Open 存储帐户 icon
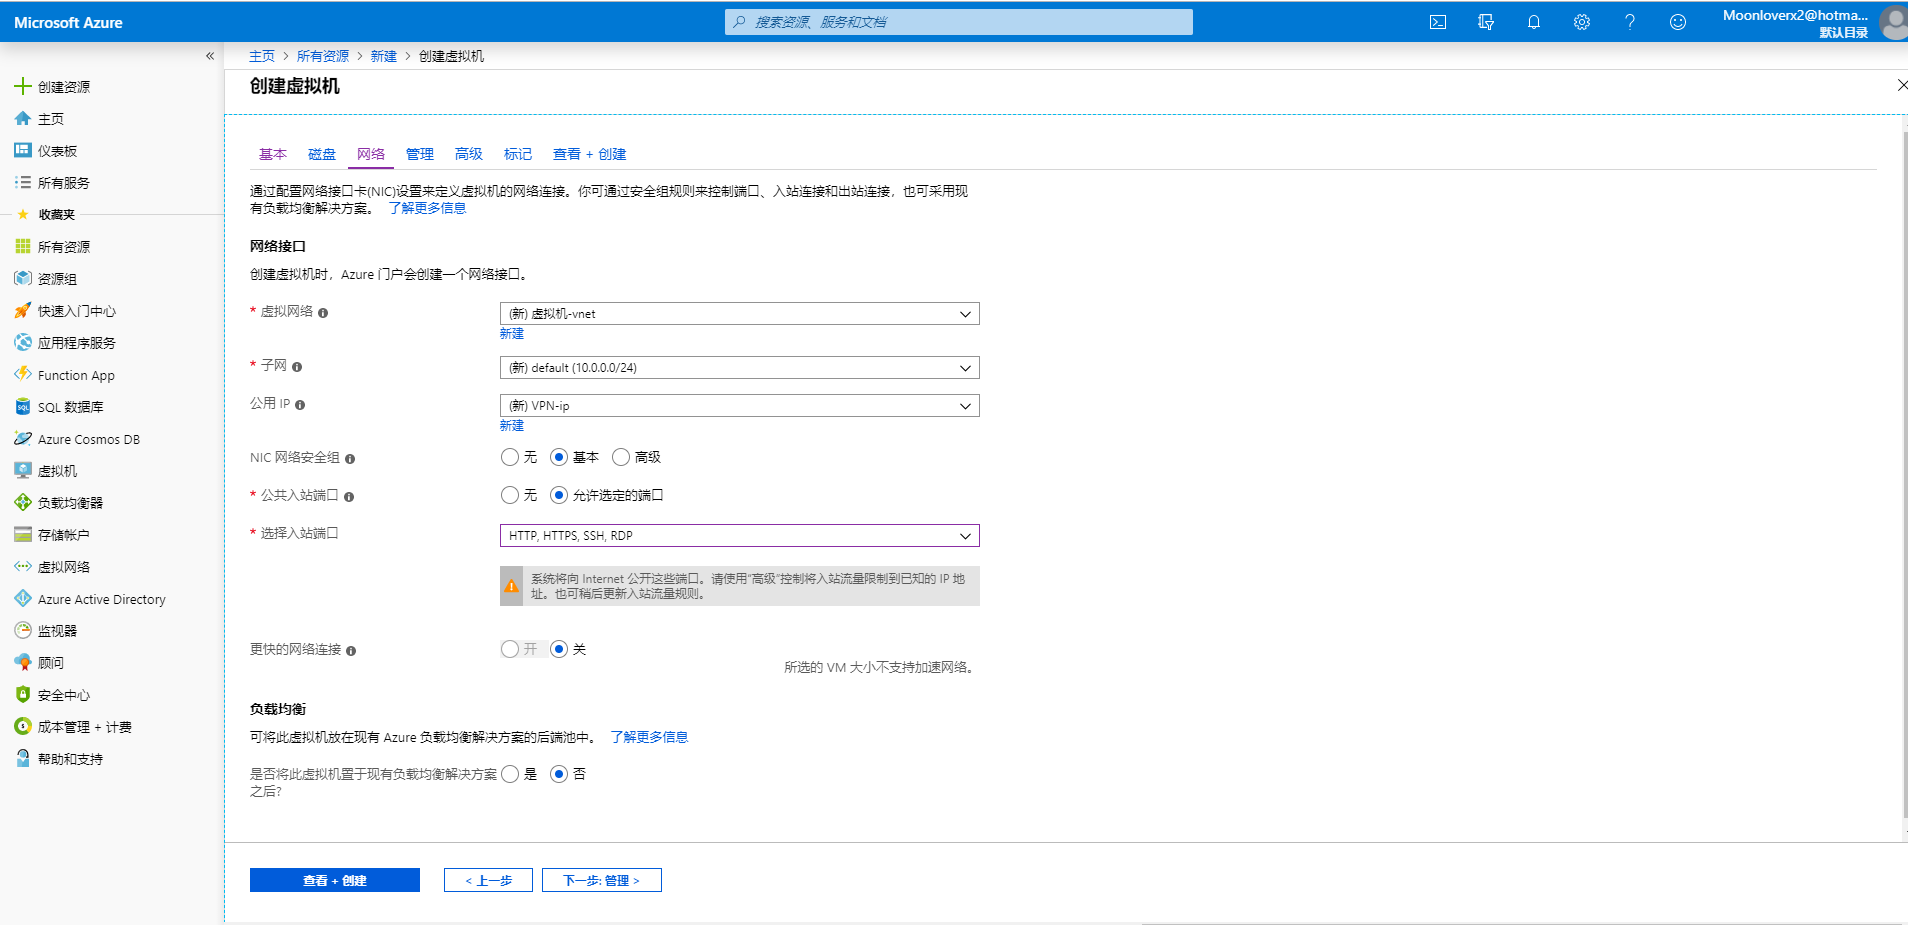 click(x=23, y=535)
